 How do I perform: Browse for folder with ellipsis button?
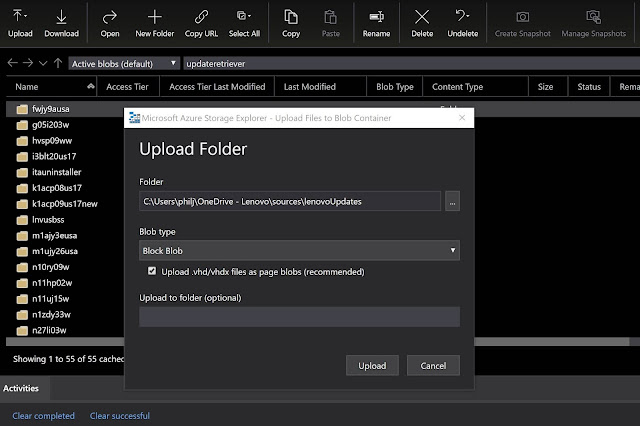tap(452, 201)
